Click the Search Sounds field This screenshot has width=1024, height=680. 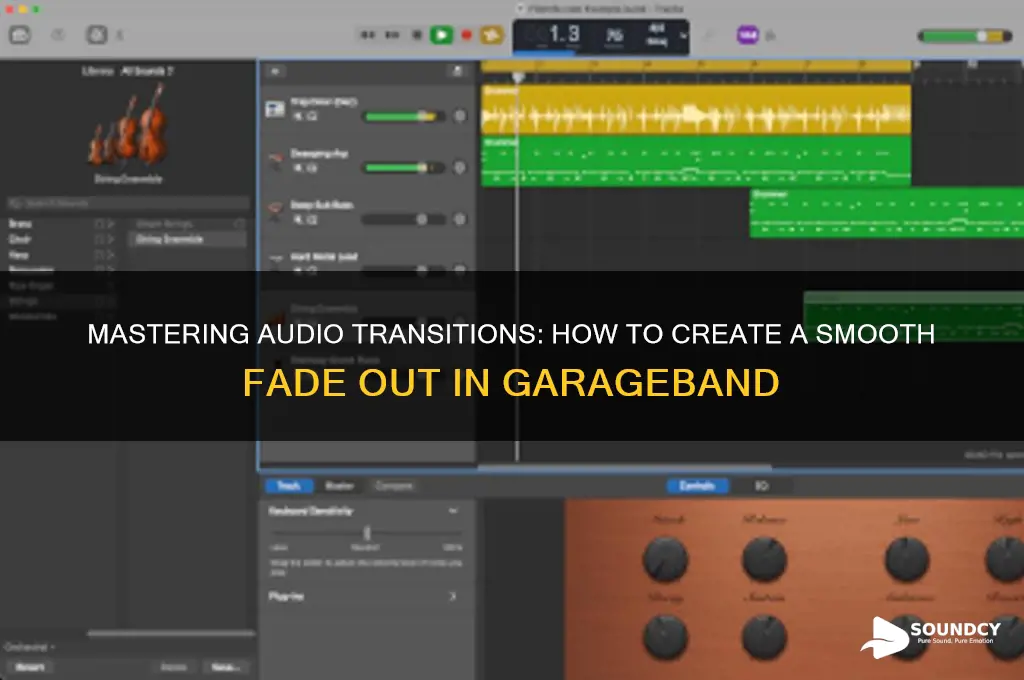pos(128,203)
